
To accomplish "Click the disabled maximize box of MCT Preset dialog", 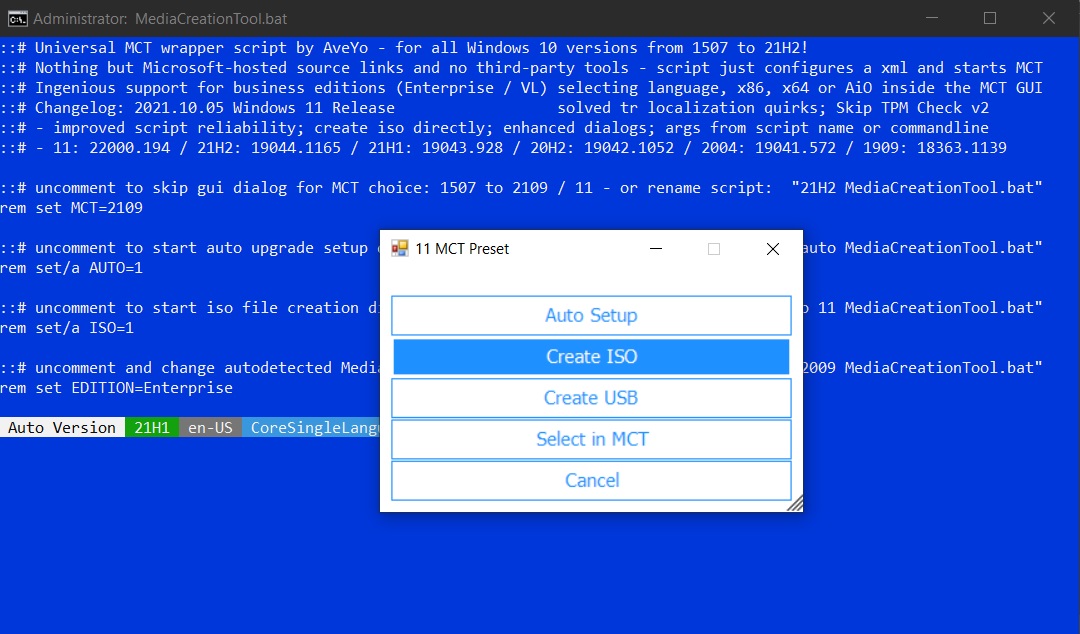I will pos(714,249).
